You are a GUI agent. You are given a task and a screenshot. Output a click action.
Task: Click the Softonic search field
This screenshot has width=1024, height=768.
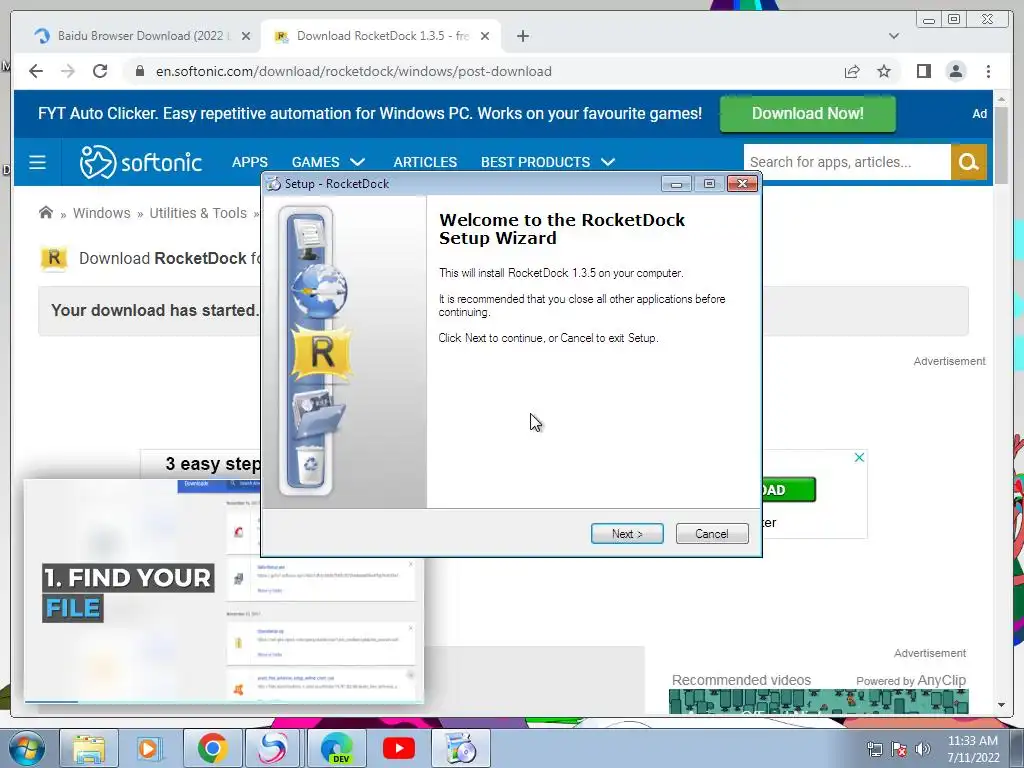click(x=847, y=162)
